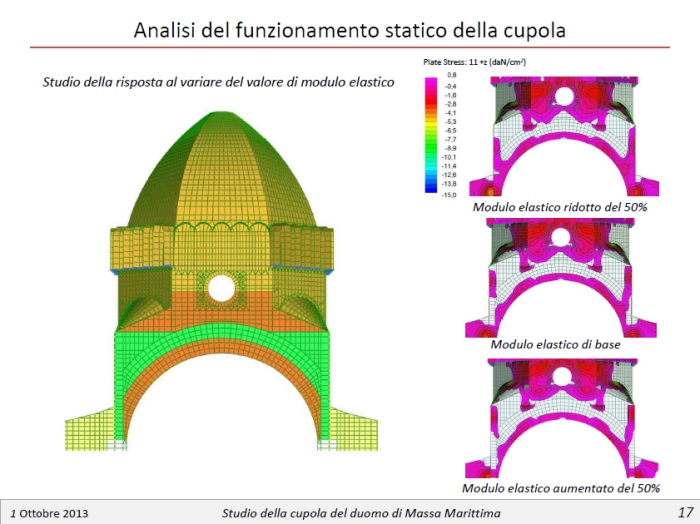
Task: Click the slide number 17 in the footer
Action: (x=684, y=512)
